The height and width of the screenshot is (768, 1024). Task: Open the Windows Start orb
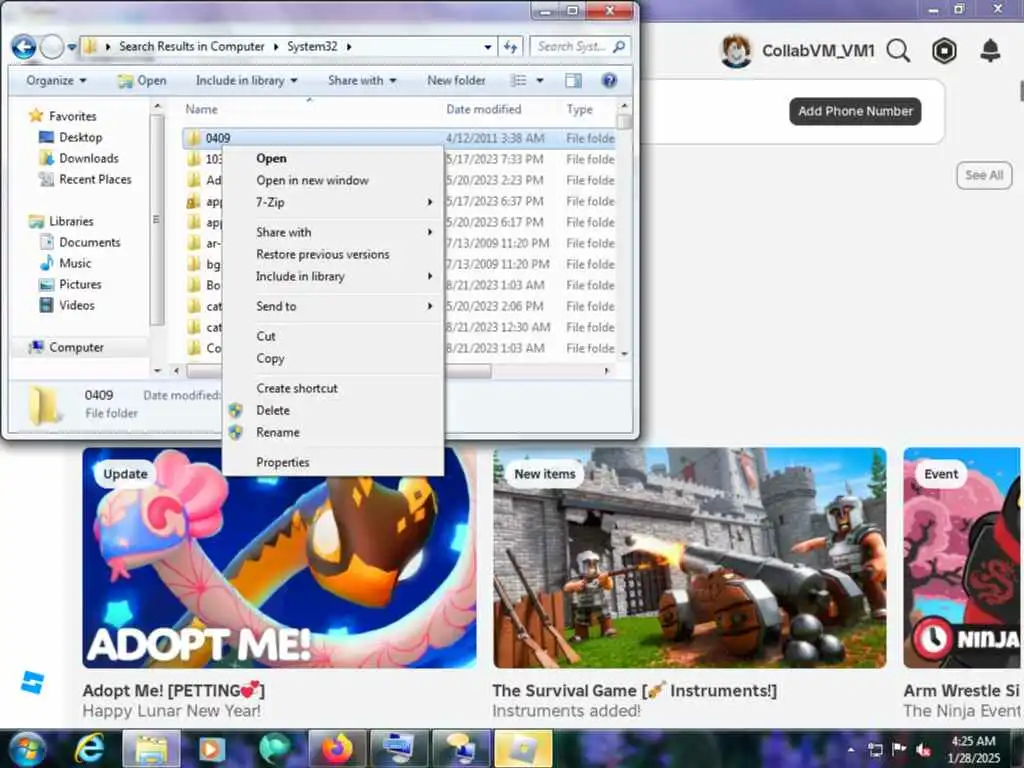click(27, 748)
